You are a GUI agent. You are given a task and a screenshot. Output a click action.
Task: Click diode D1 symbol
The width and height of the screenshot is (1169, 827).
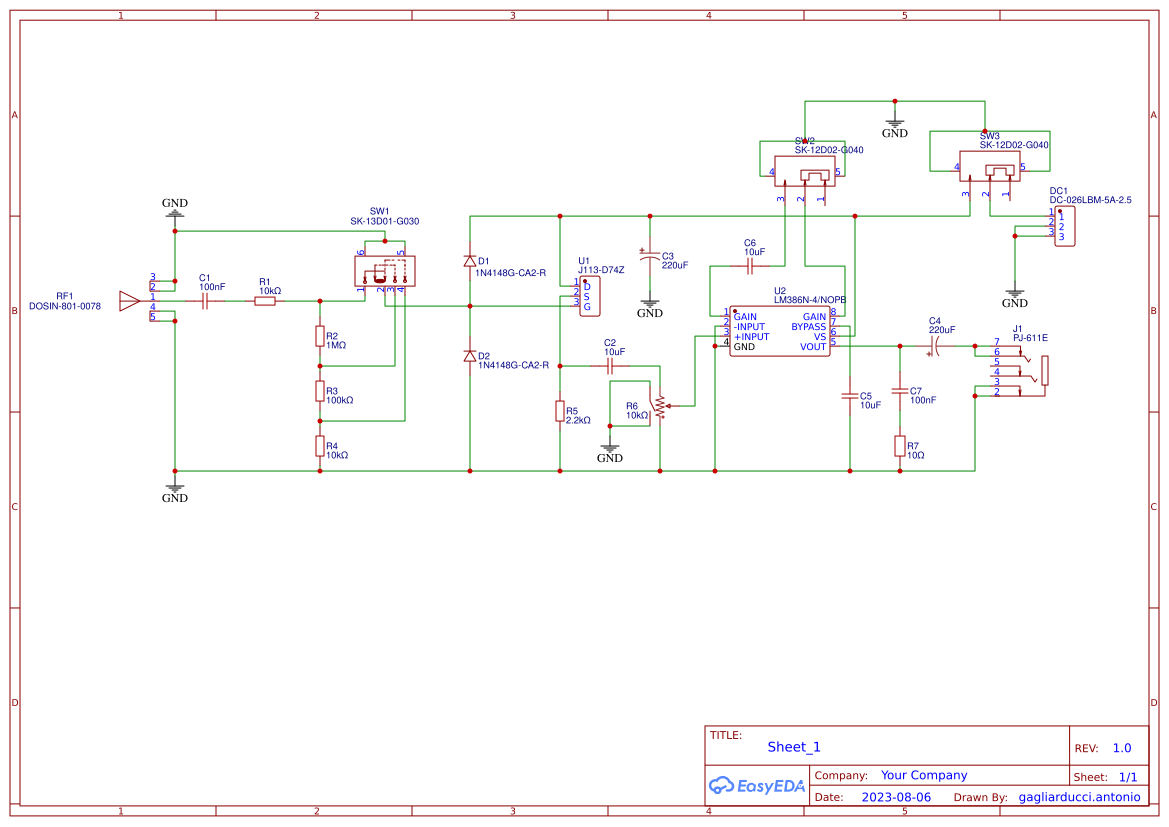470,261
